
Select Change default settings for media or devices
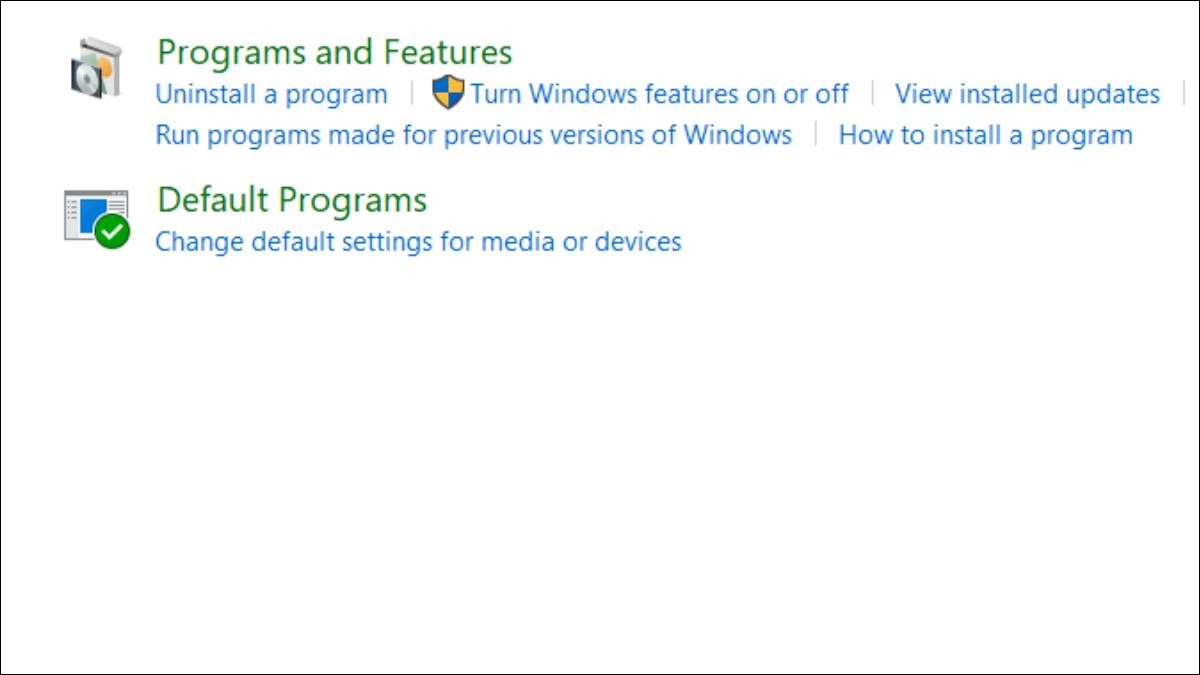418,242
